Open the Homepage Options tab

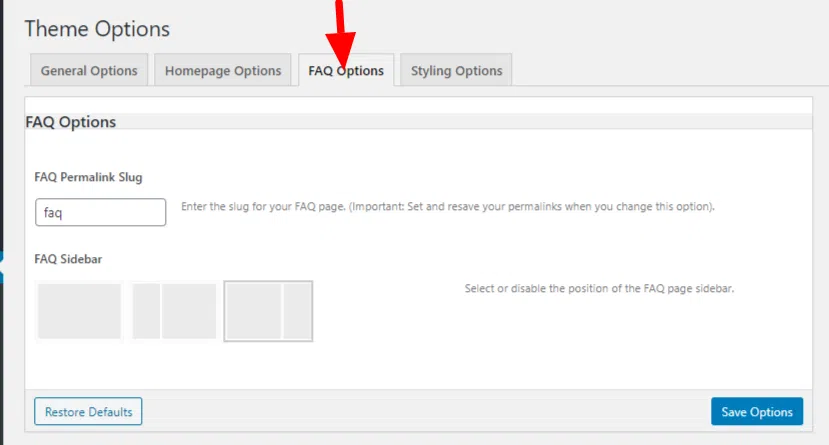pyautogui.click(x=223, y=71)
